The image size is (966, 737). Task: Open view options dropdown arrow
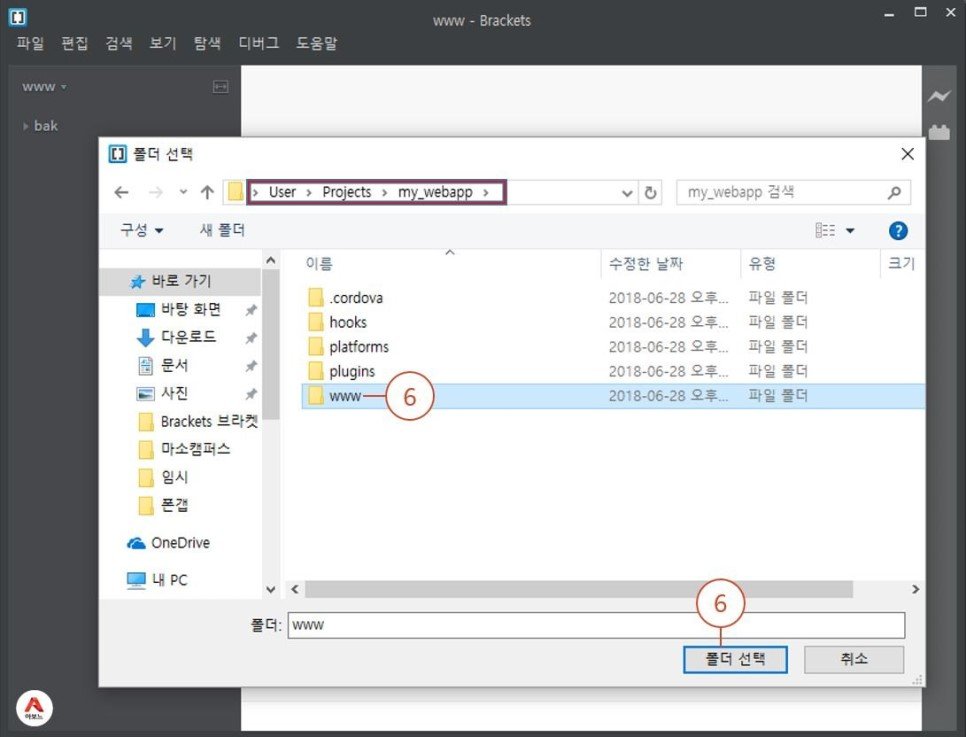(x=850, y=231)
